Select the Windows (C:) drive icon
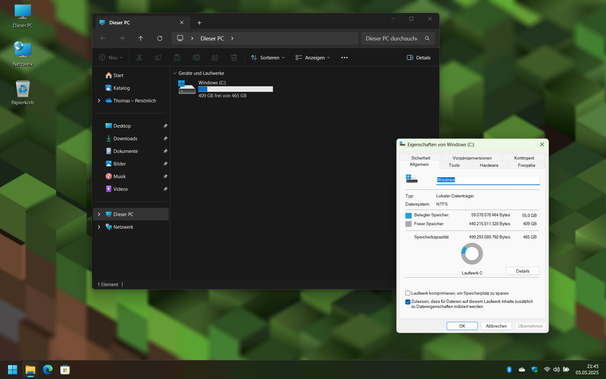Image resolution: width=606 pixels, height=379 pixels. (187, 87)
